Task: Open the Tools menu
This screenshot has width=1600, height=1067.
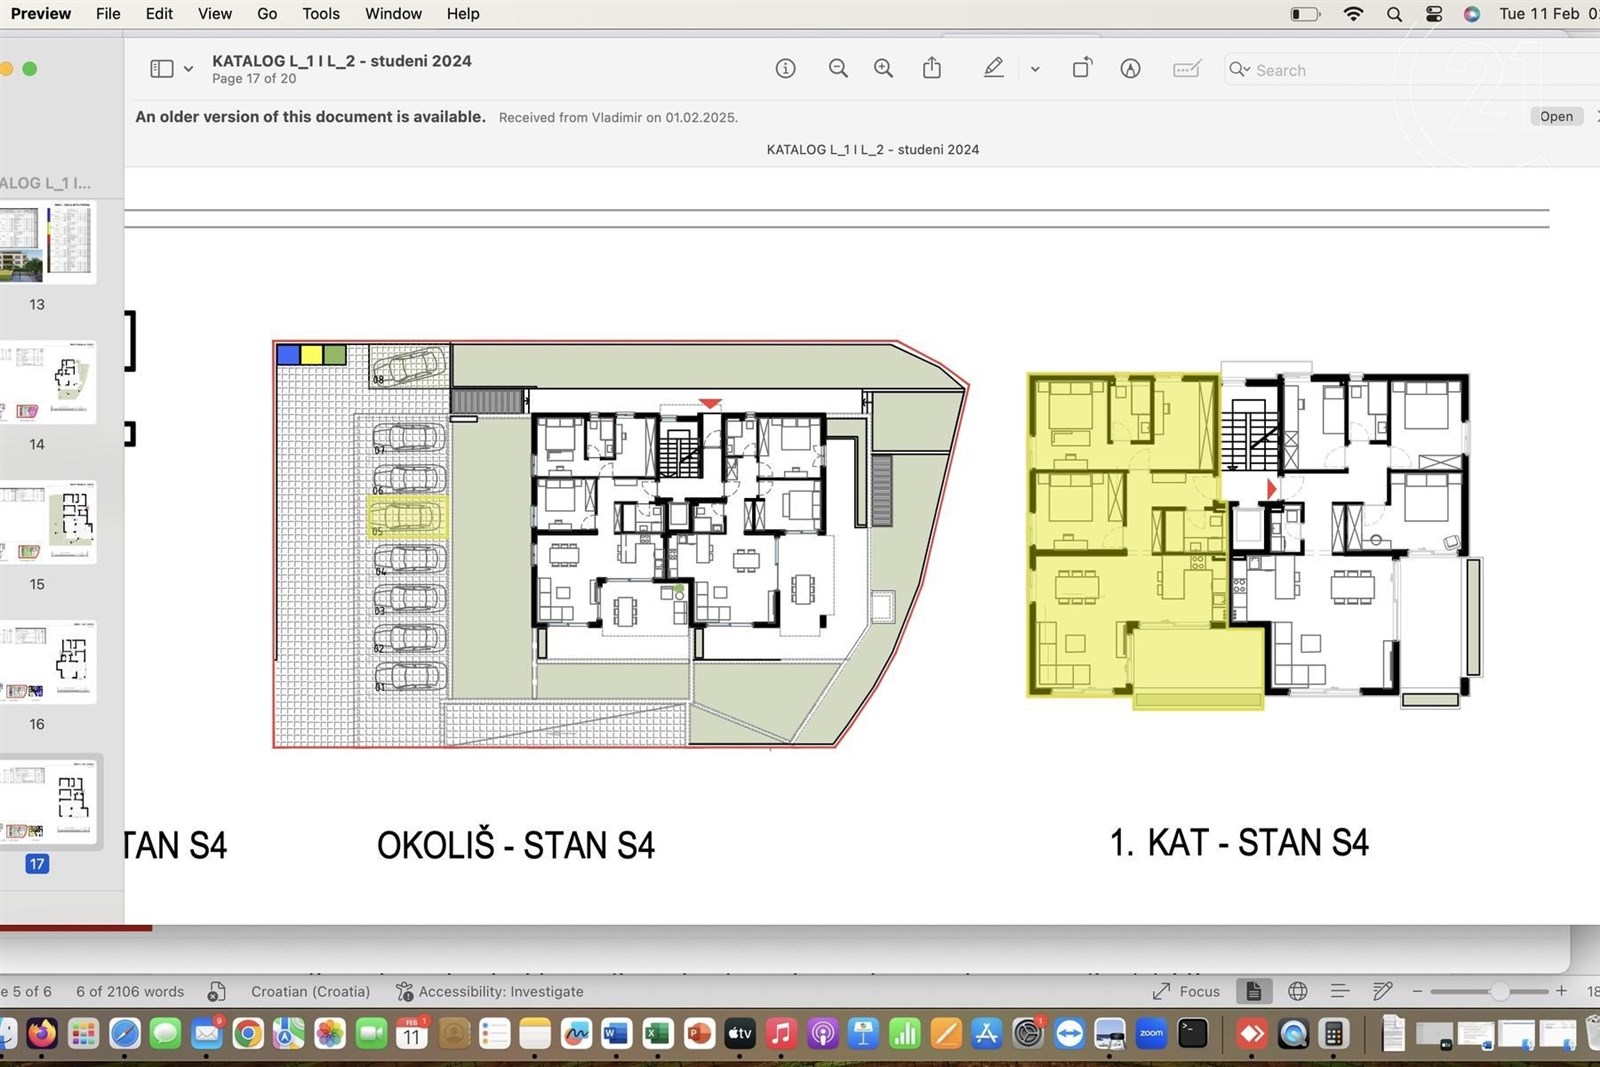Action: tap(321, 14)
